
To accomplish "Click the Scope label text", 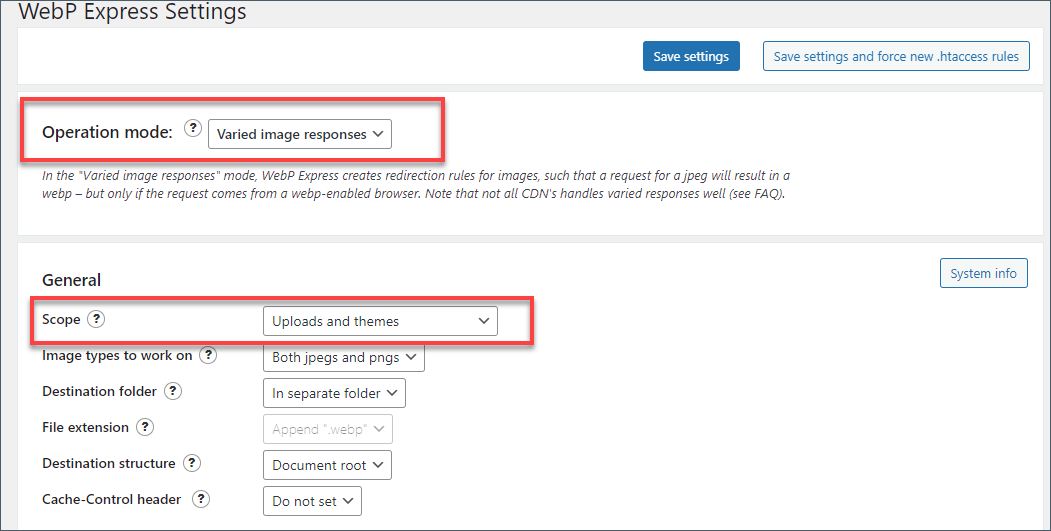I will [x=61, y=319].
